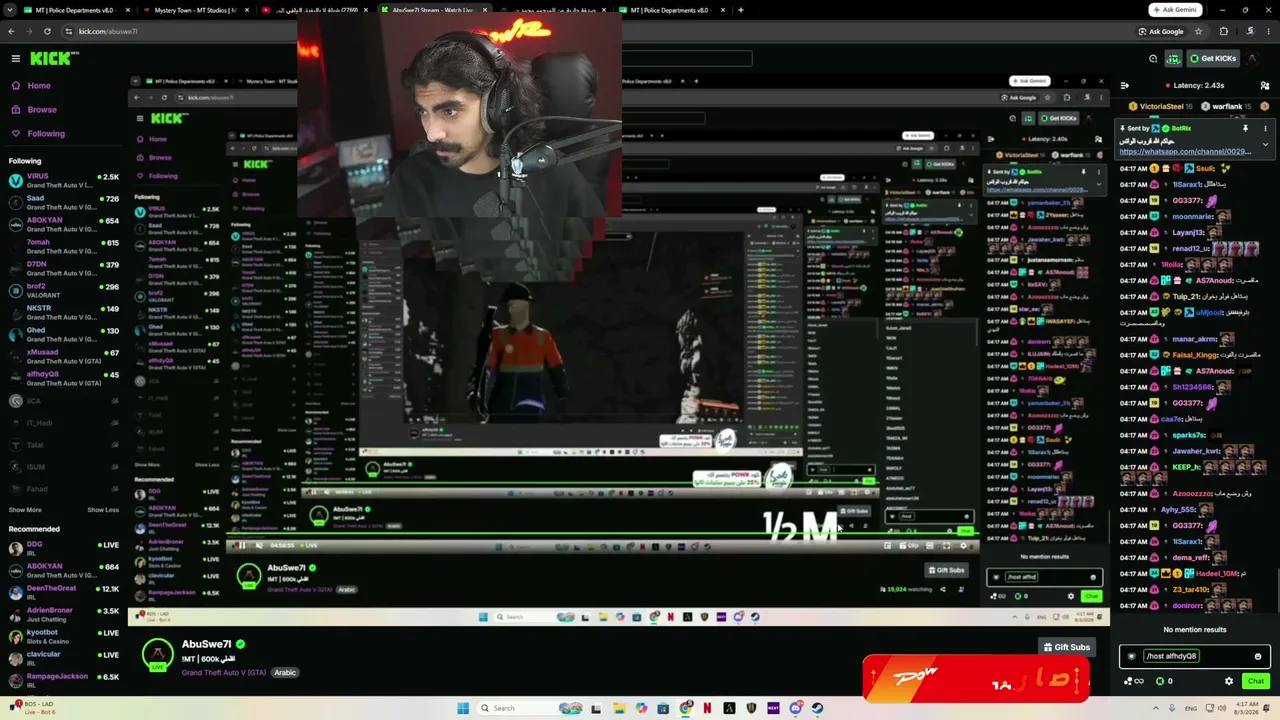The width and height of the screenshot is (1280, 720).
Task: Pin icon on the pinned message
Action: (1245, 129)
